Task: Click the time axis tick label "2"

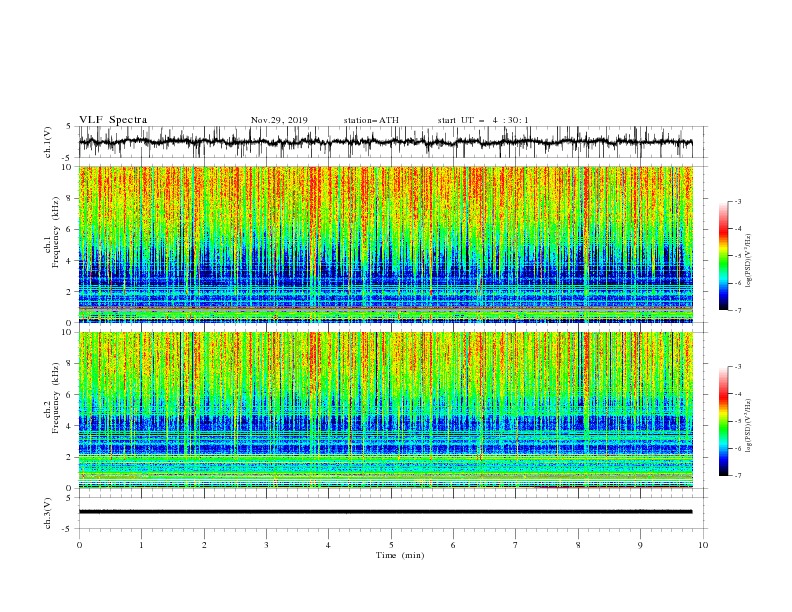Action: [204, 545]
